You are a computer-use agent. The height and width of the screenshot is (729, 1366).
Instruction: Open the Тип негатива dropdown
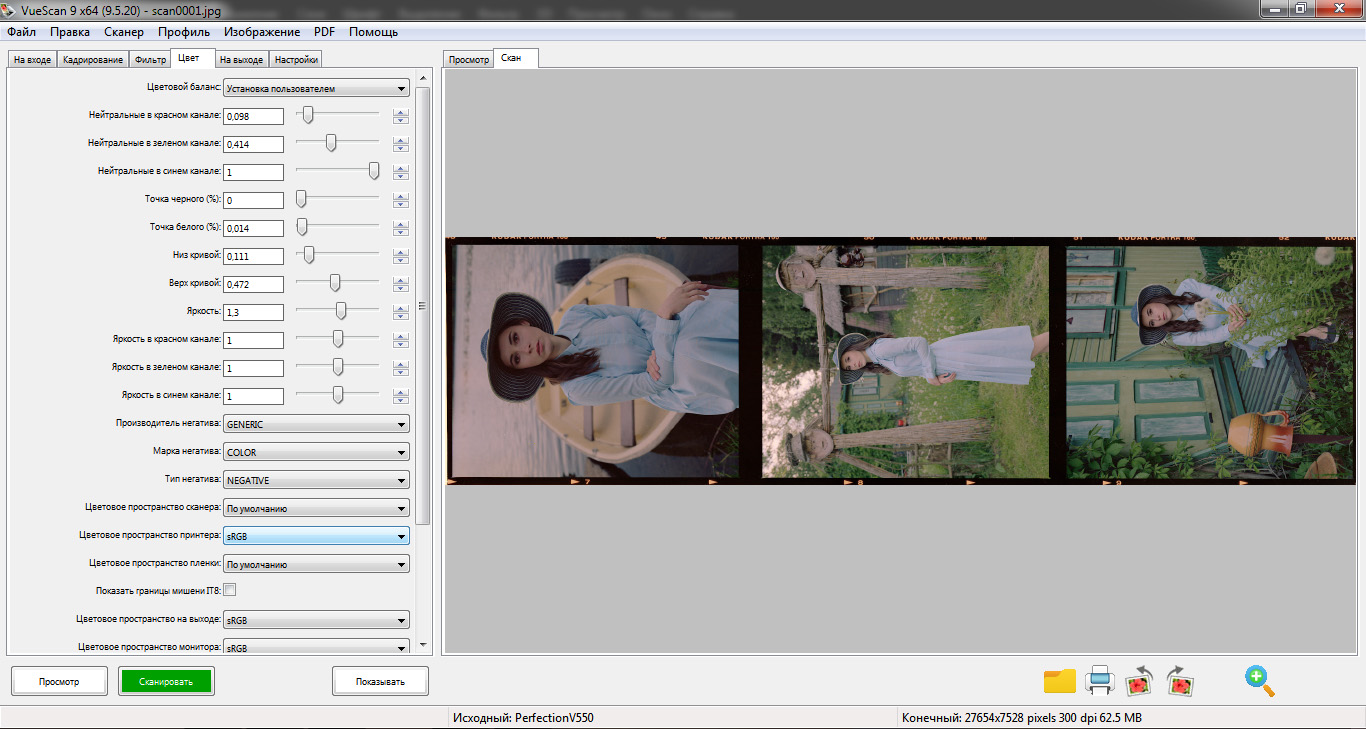316,480
